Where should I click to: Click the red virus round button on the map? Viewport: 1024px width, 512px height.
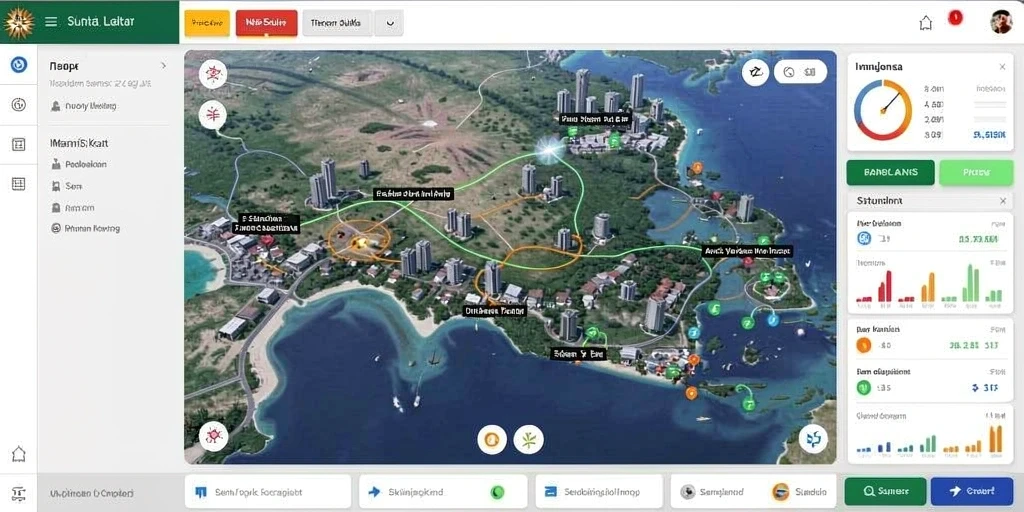213,436
